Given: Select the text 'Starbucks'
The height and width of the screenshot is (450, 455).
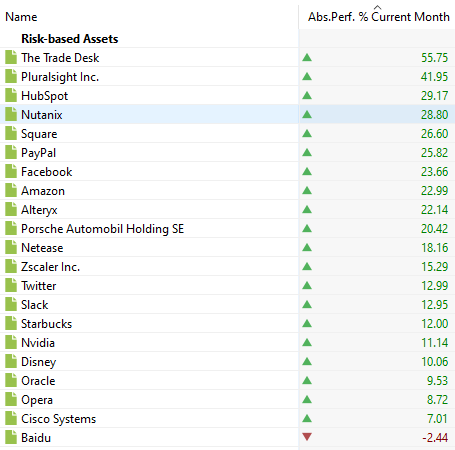Looking at the screenshot, I should pyautogui.click(x=47, y=324).
